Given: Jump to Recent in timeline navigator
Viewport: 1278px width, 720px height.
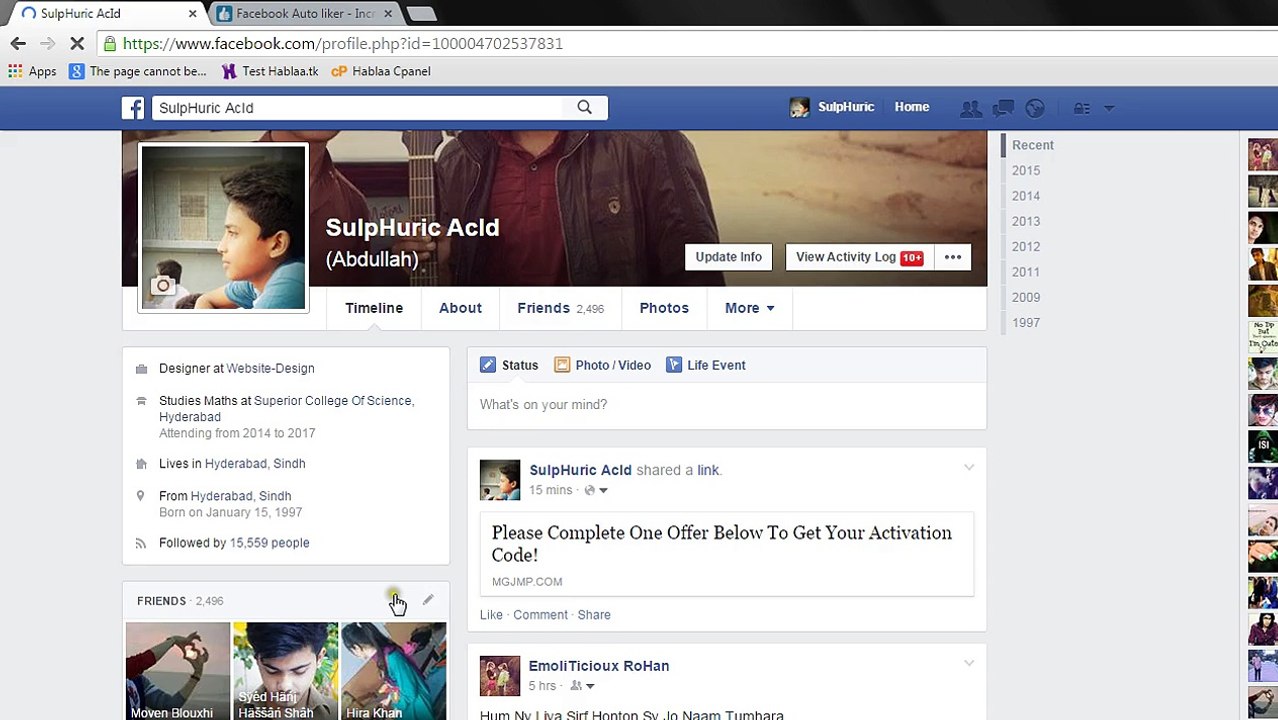Looking at the screenshot, I should (x=1033, y=145).
